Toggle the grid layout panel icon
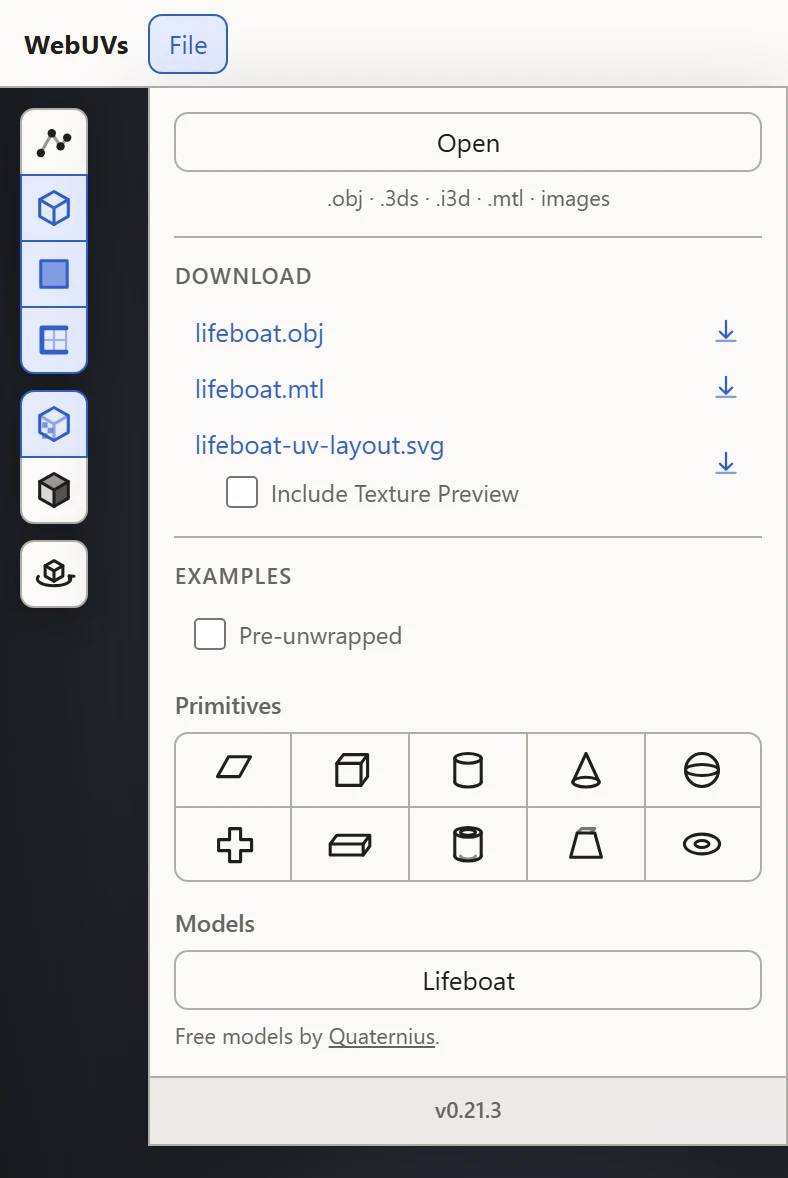Screen dimensions: 788x1178 tap(54, 340)
